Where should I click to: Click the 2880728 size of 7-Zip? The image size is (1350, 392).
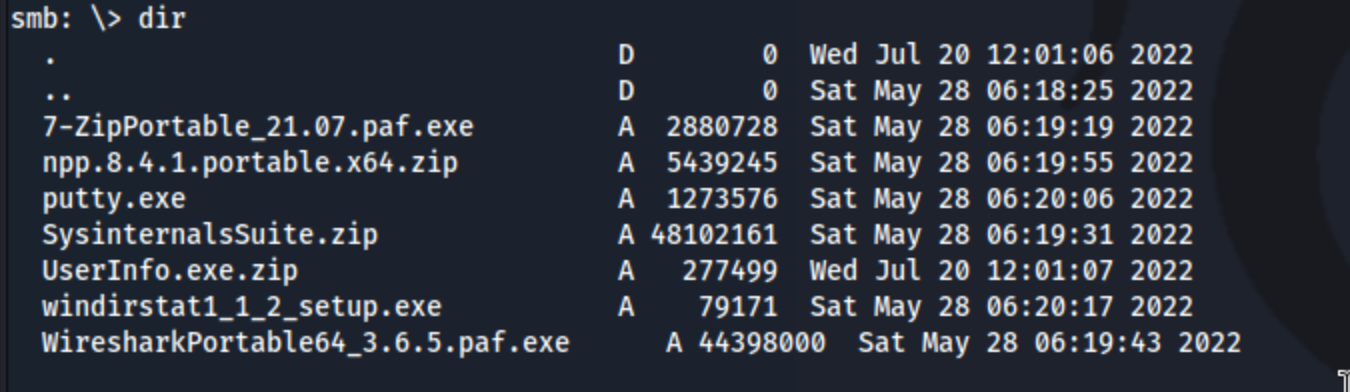point(722,127)
